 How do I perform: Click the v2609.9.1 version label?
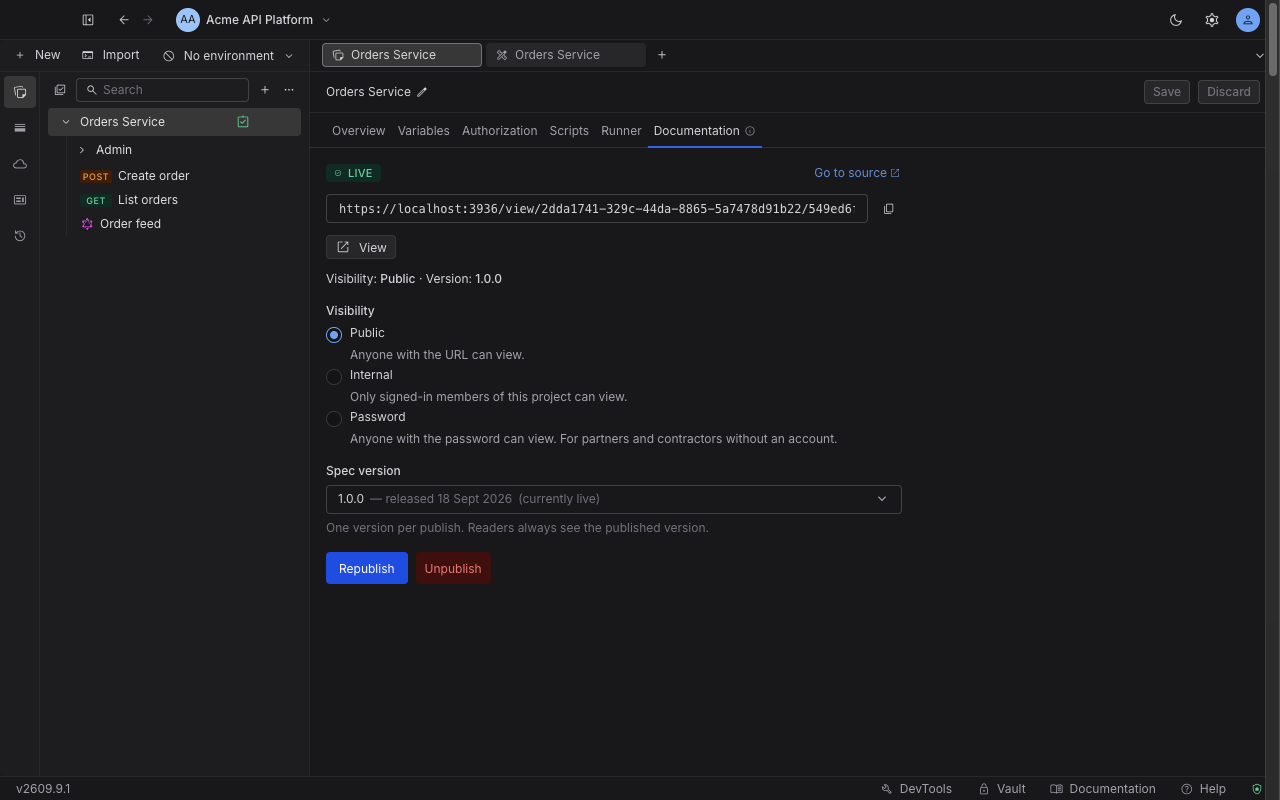43,789
